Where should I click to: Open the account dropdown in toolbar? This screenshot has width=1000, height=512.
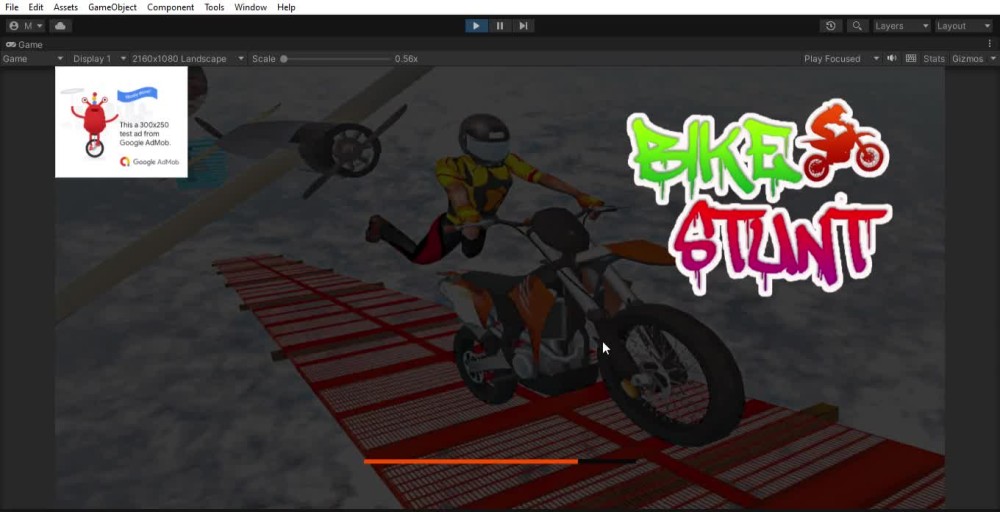pos(26,26)
